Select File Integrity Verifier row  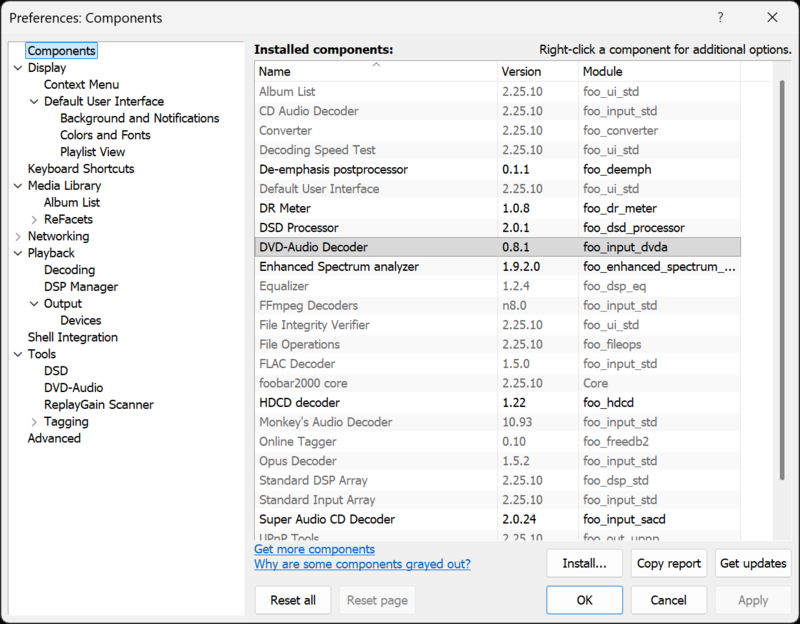coord(497,325)
